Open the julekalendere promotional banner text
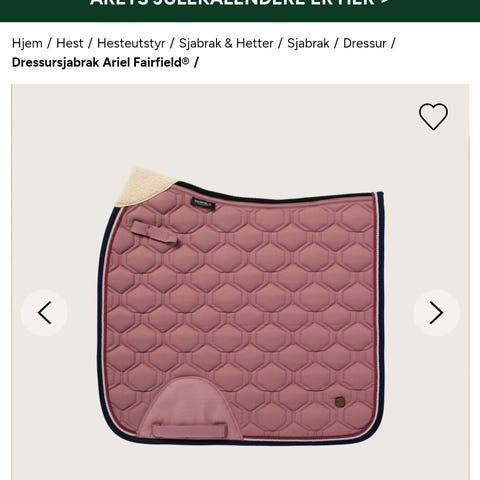This screenshot has height=480, width=480. coord(232,3)
